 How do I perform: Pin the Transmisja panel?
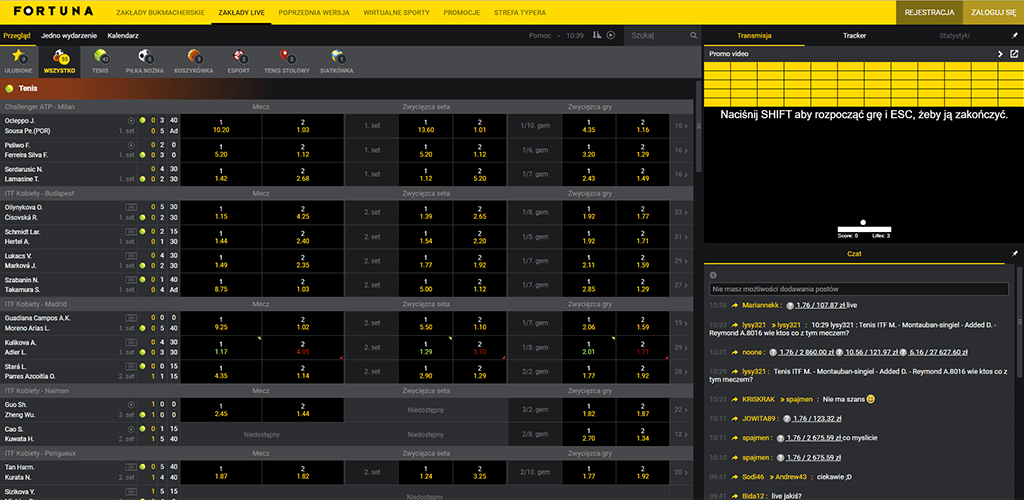click(1014, 36)
